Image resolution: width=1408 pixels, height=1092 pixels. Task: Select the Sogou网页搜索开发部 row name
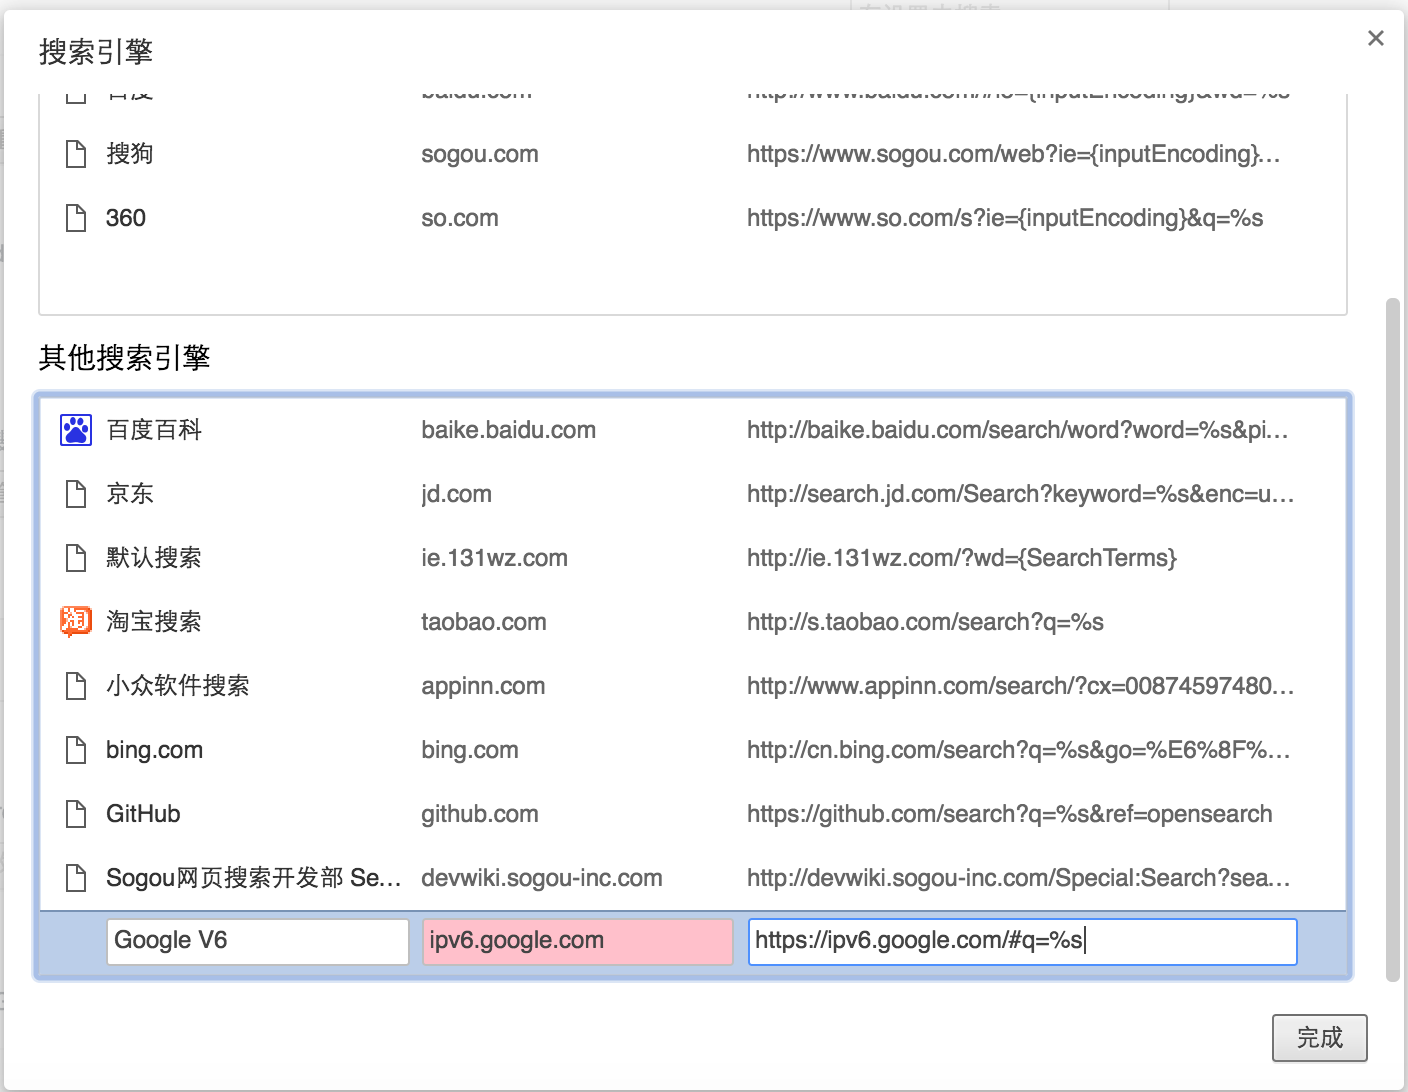pyautogui.click(x=254, y=878)
